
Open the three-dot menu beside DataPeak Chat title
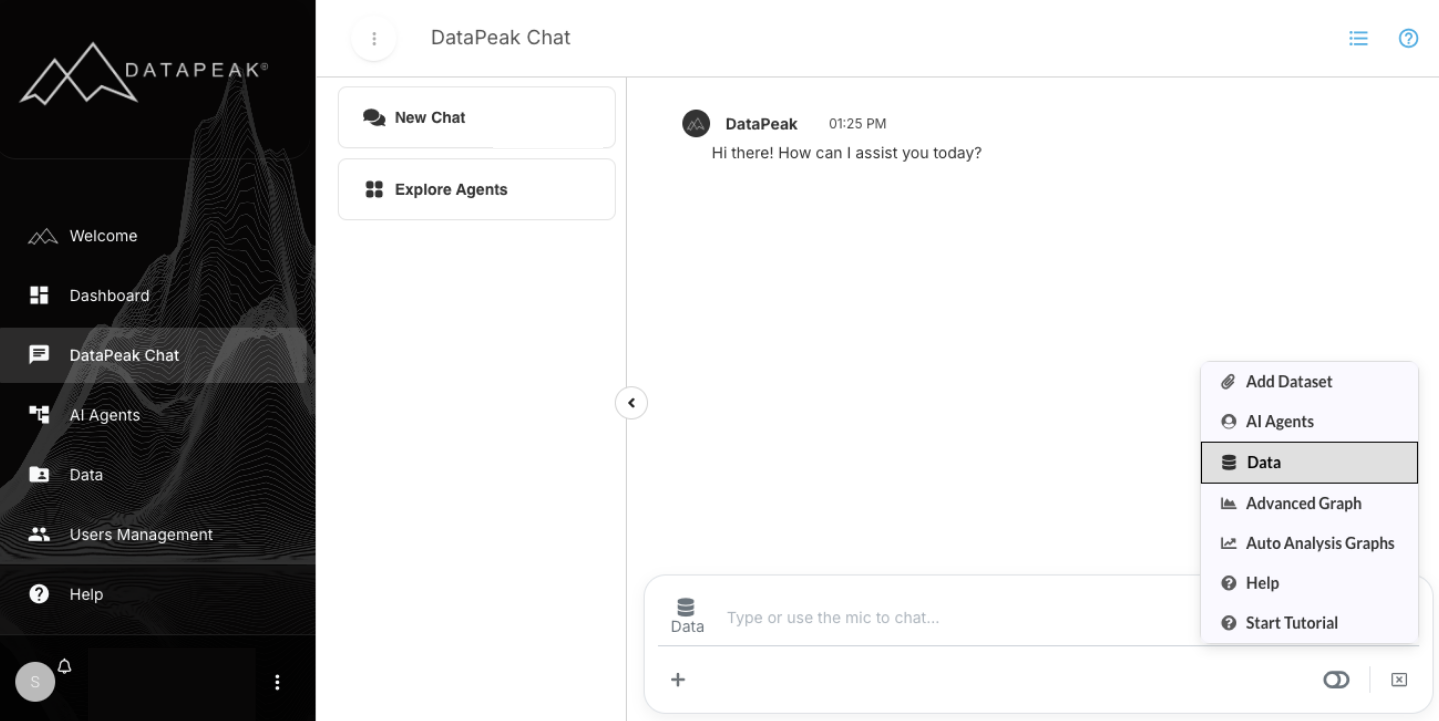click(x=373, y=38)
